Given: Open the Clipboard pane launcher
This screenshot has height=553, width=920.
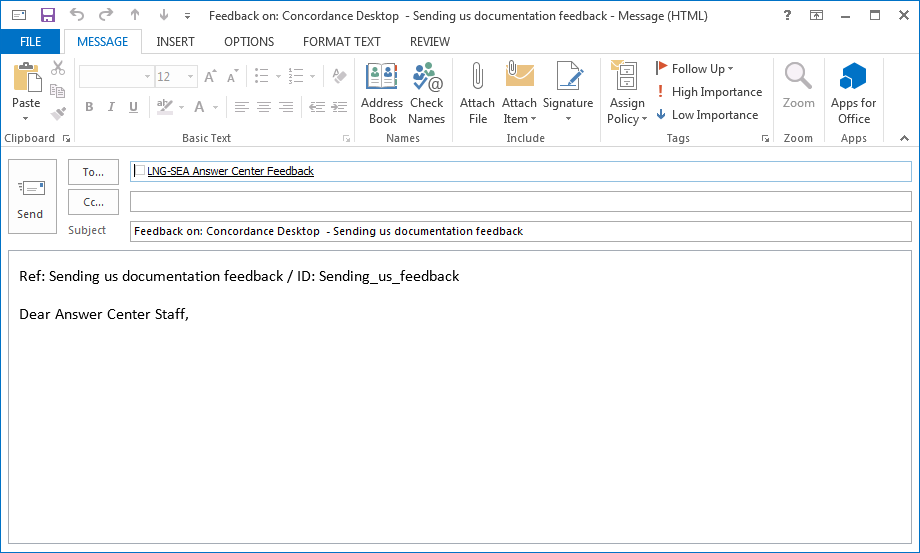Looking at the screenshot, I should (66, 138).
